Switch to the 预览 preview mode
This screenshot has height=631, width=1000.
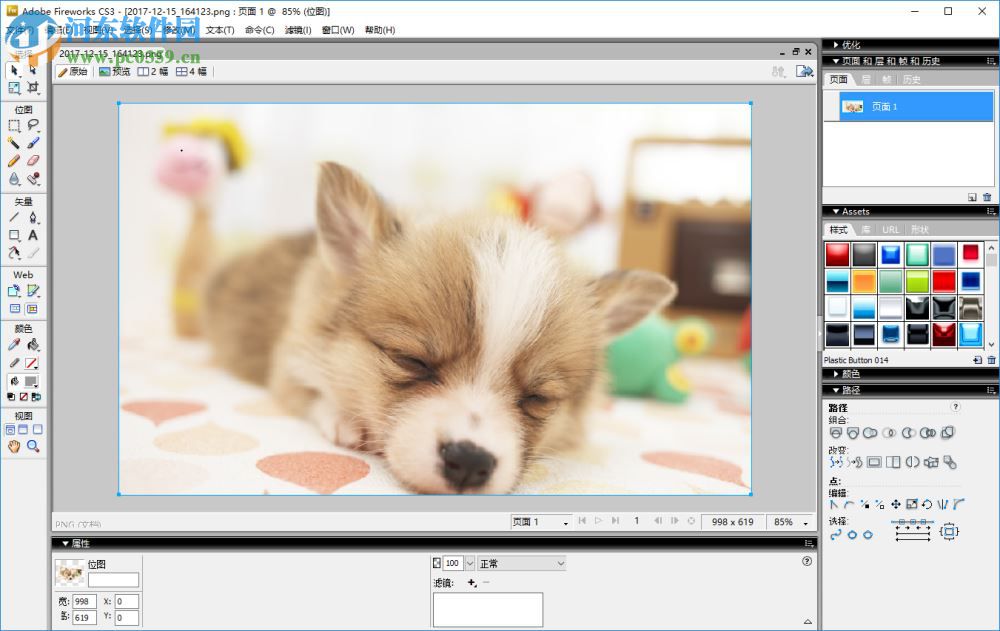click(x=113, y=71)
